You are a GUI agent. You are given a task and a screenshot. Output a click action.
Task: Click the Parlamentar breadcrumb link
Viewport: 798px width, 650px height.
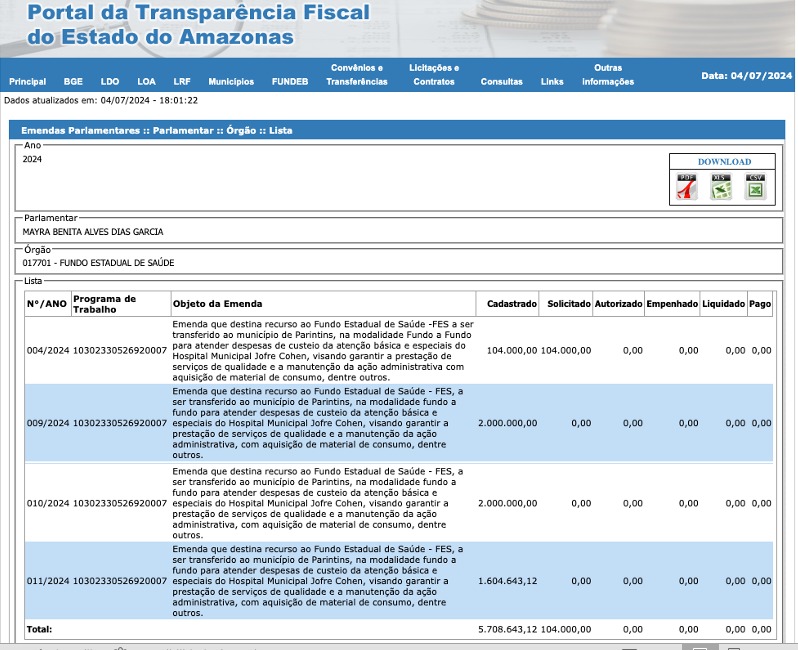(x=182, y=130)
